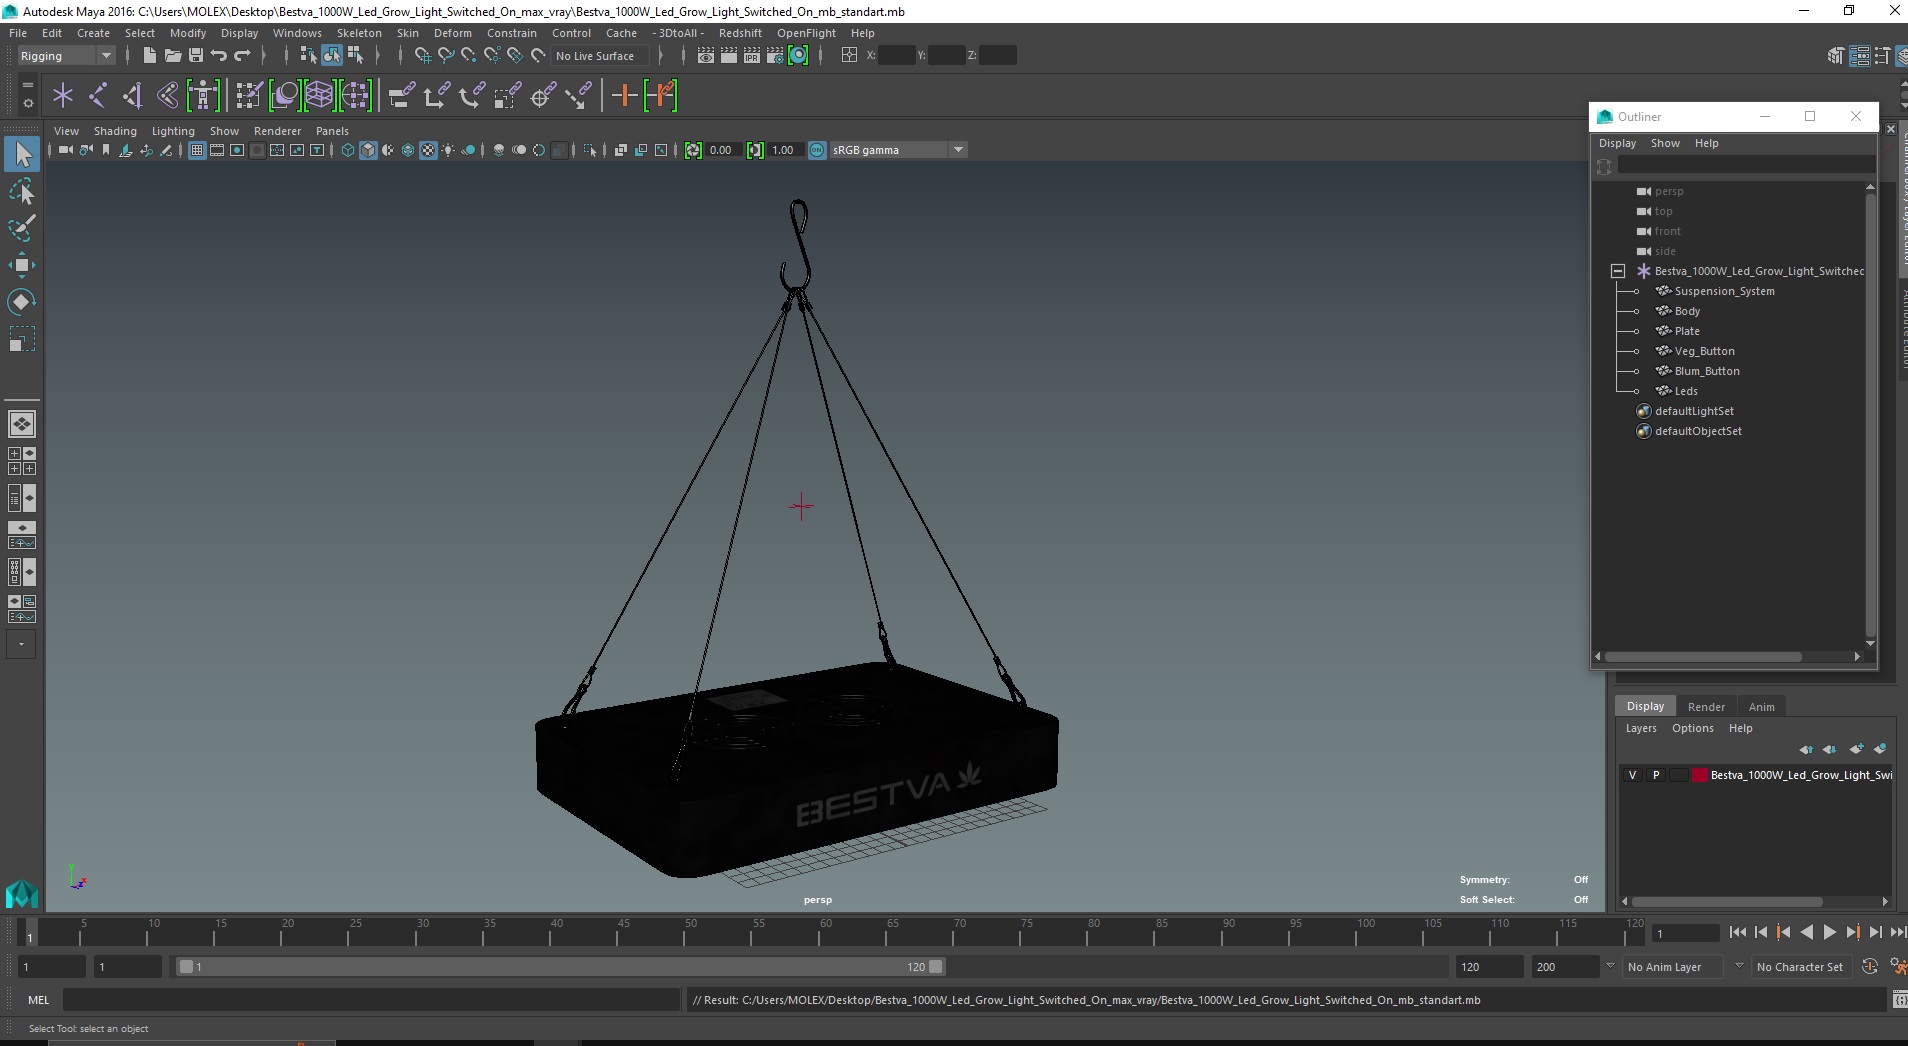The height and width of the screenshot is (1046, 1908).
Task: Click the Set Key shelf icon
Action: 625,96
